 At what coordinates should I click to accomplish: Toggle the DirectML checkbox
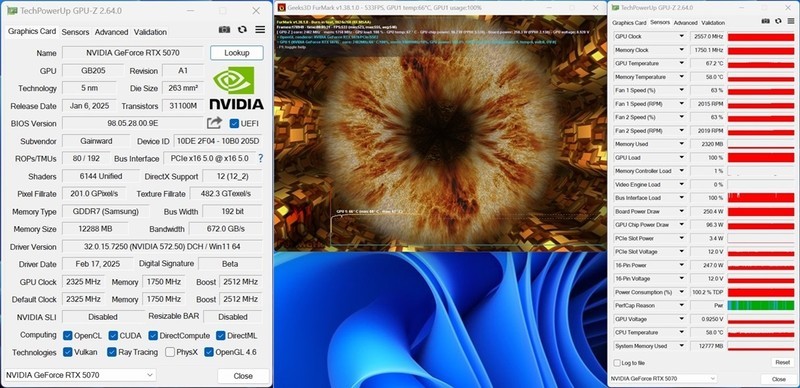(x=220, y=335)
